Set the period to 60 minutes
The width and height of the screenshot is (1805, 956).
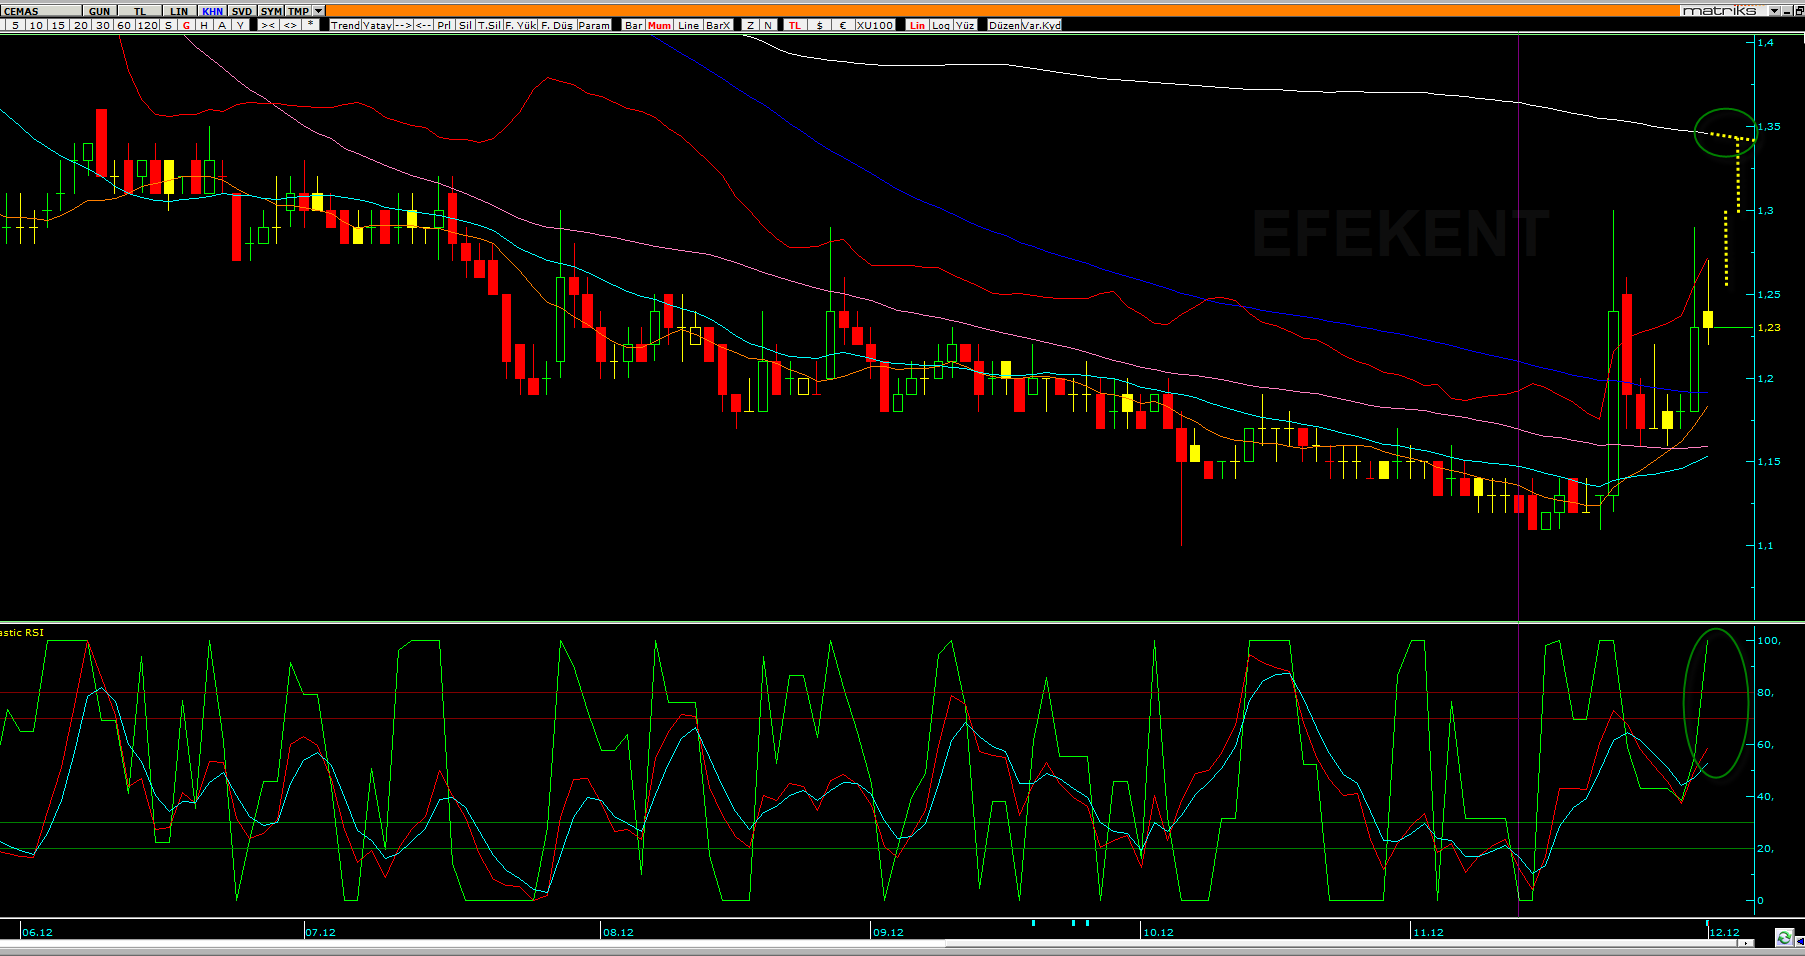click(124, 25)
